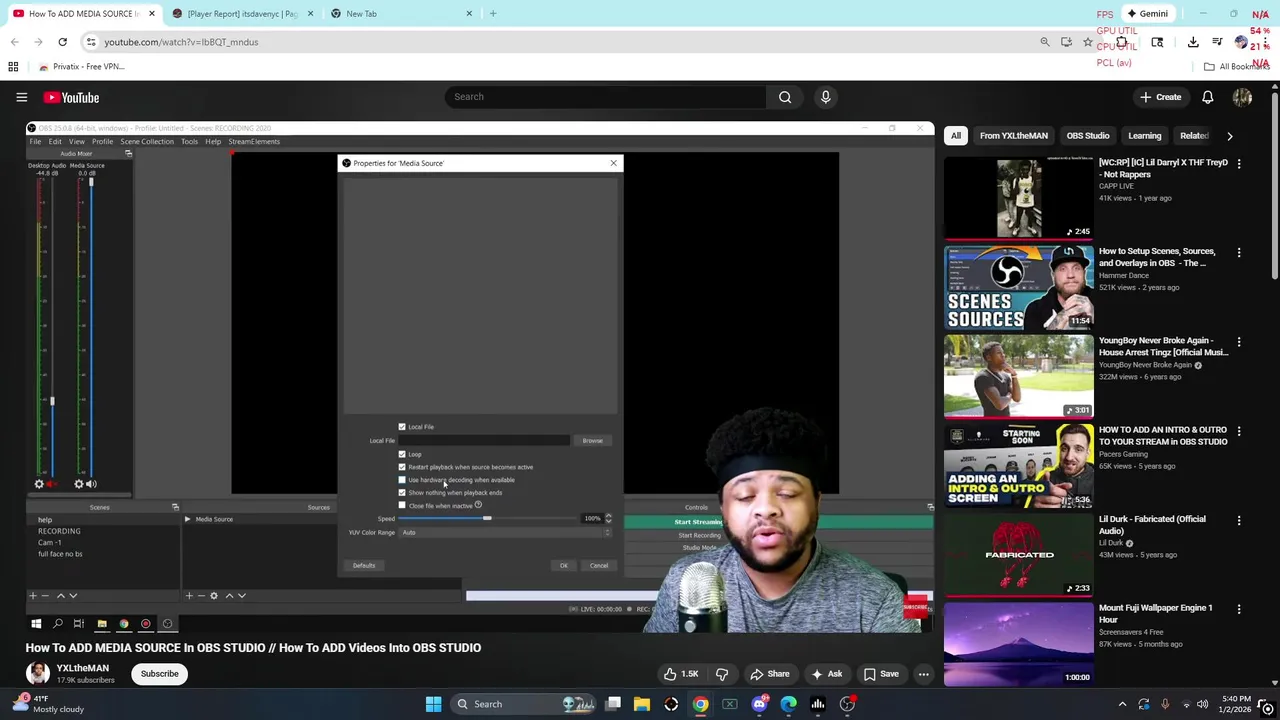Click the Share button under video

coord(769,674)
